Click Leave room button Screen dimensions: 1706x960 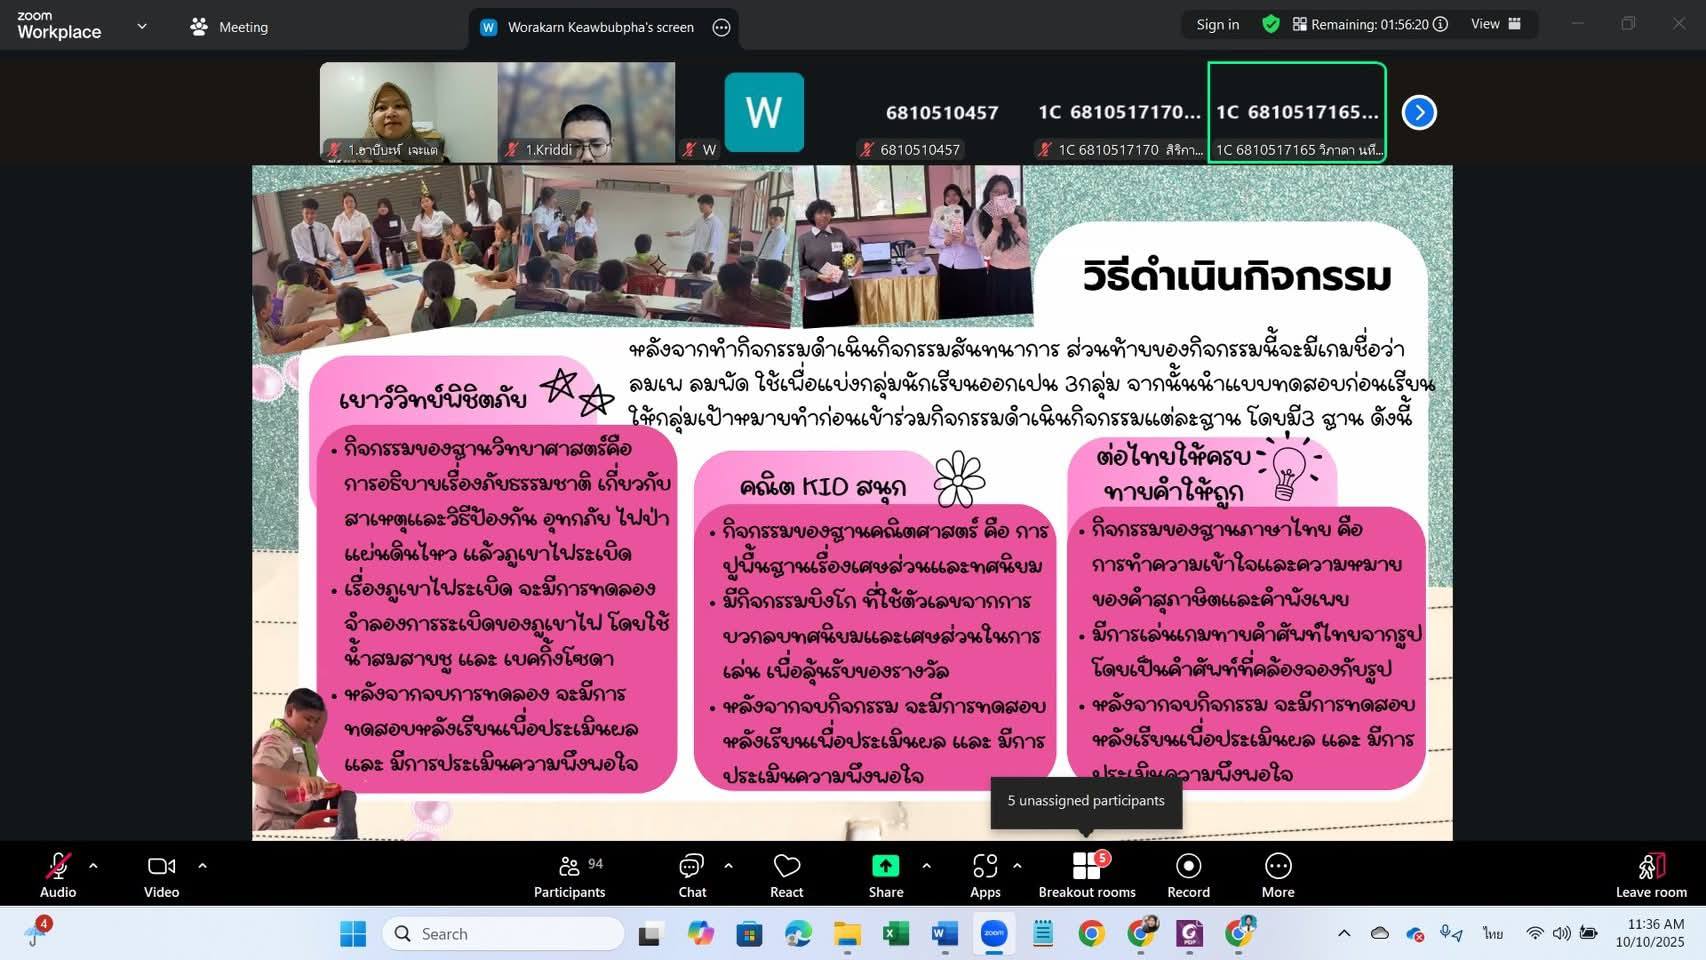click(1650, 875)
